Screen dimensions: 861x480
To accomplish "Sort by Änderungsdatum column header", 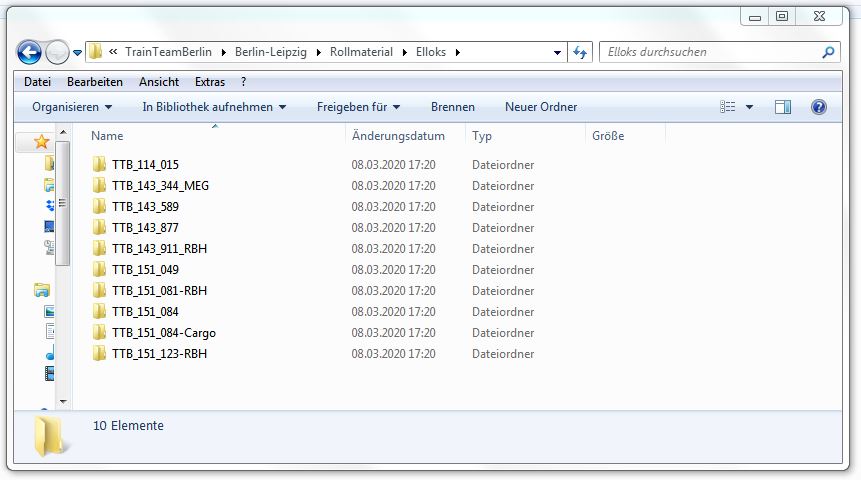I will (x=398, y=136).
